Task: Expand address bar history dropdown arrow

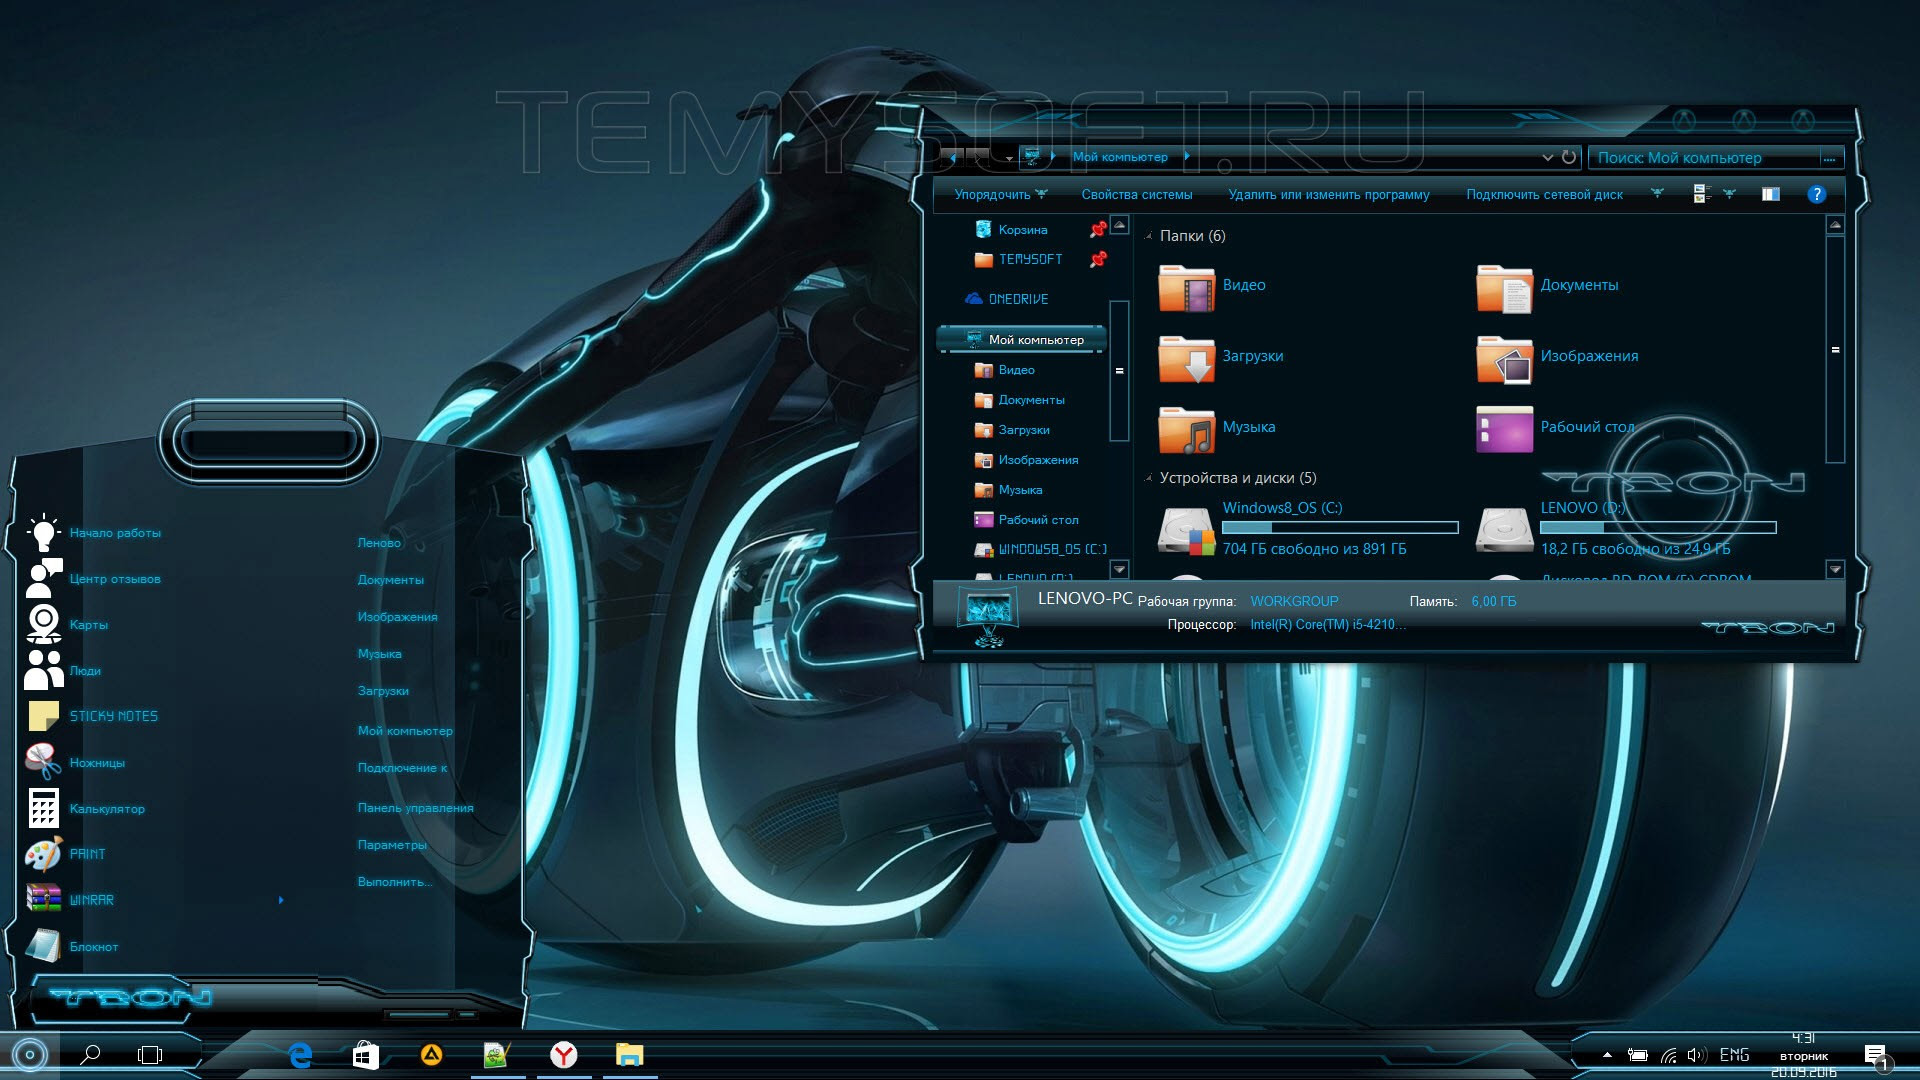Action: point(1547,157)
